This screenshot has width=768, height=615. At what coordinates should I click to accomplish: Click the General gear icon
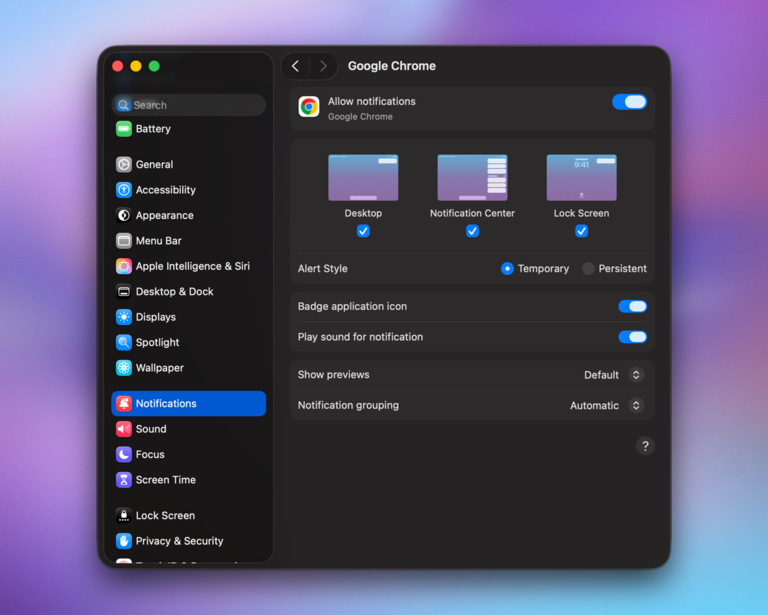coord(123,165)
